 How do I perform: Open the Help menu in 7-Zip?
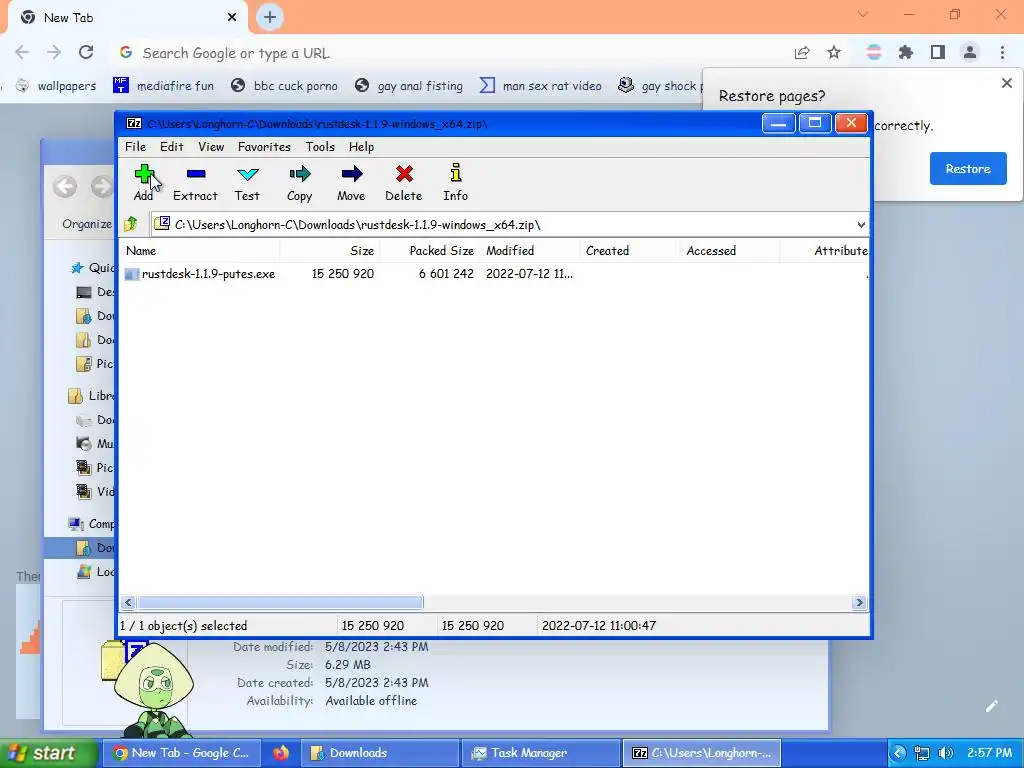pyautogui.click(x=361, y=147)
